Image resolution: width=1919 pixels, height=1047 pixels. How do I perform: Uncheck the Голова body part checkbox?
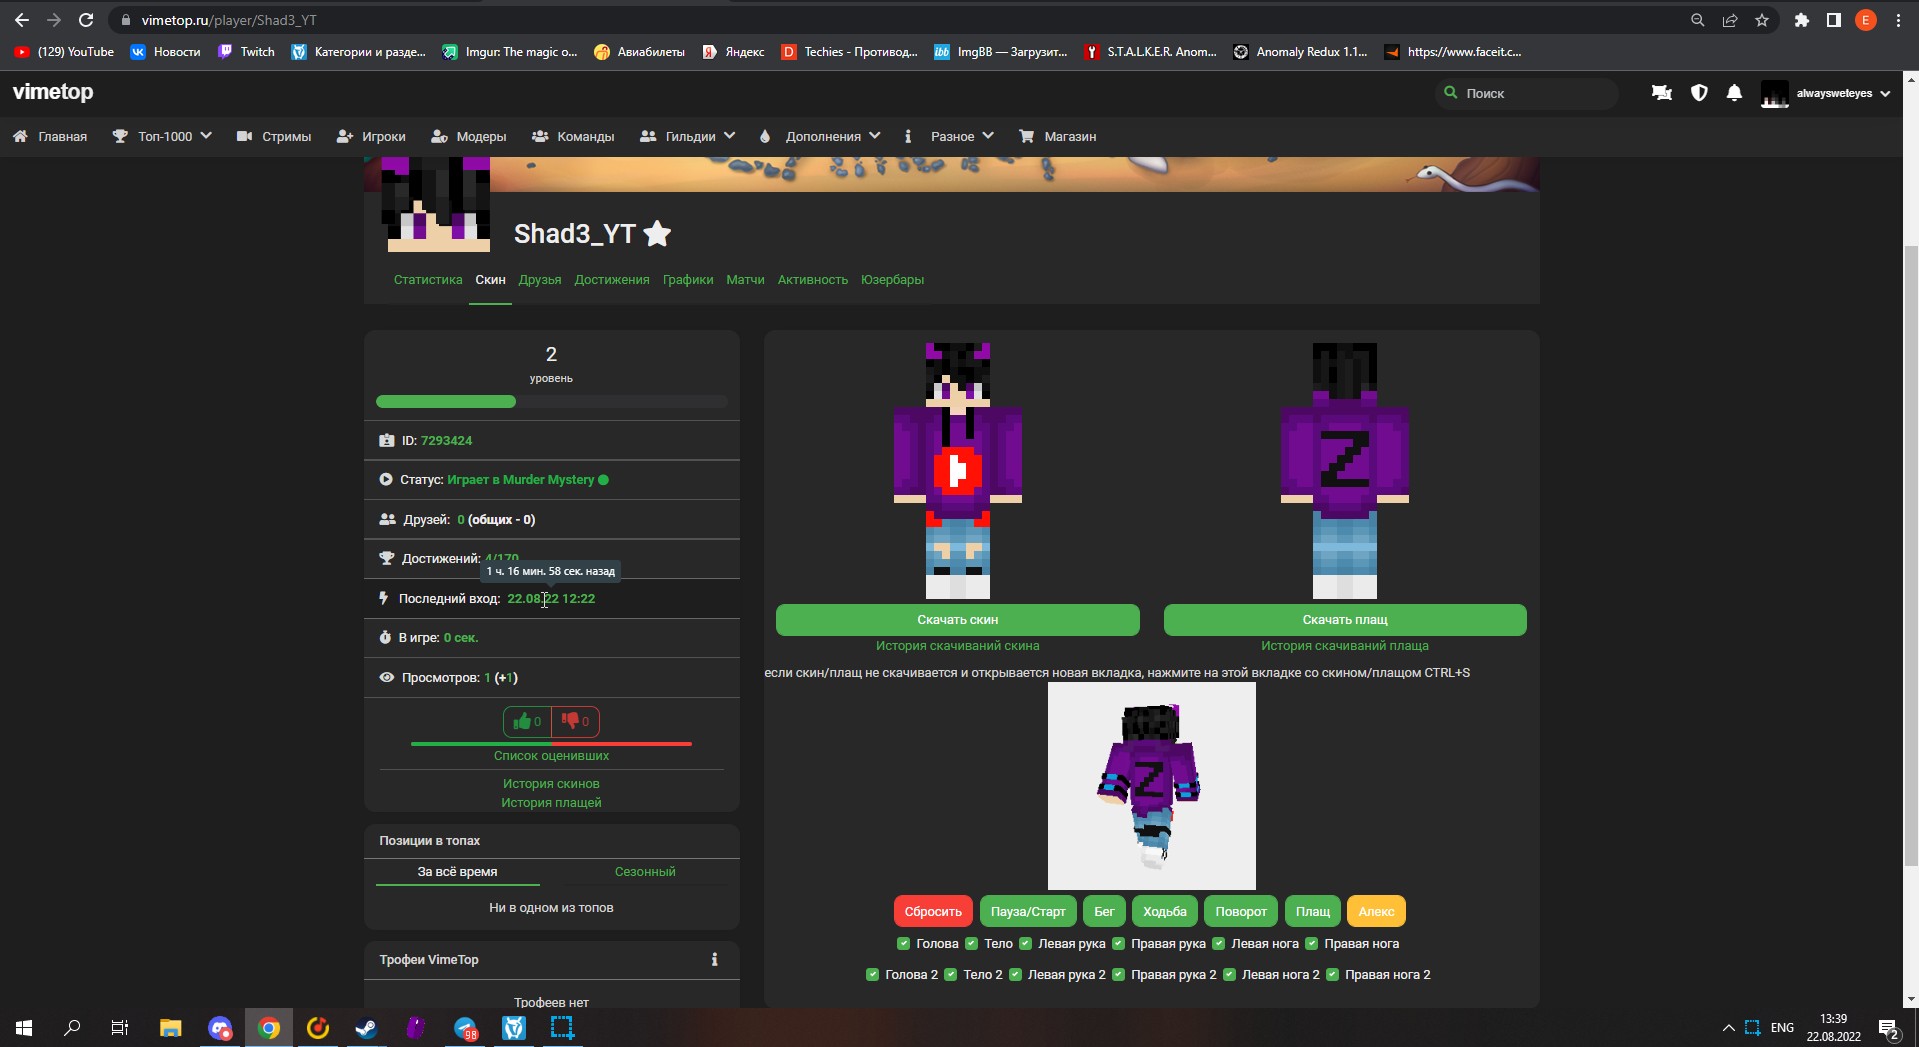(x=903, y=943)
